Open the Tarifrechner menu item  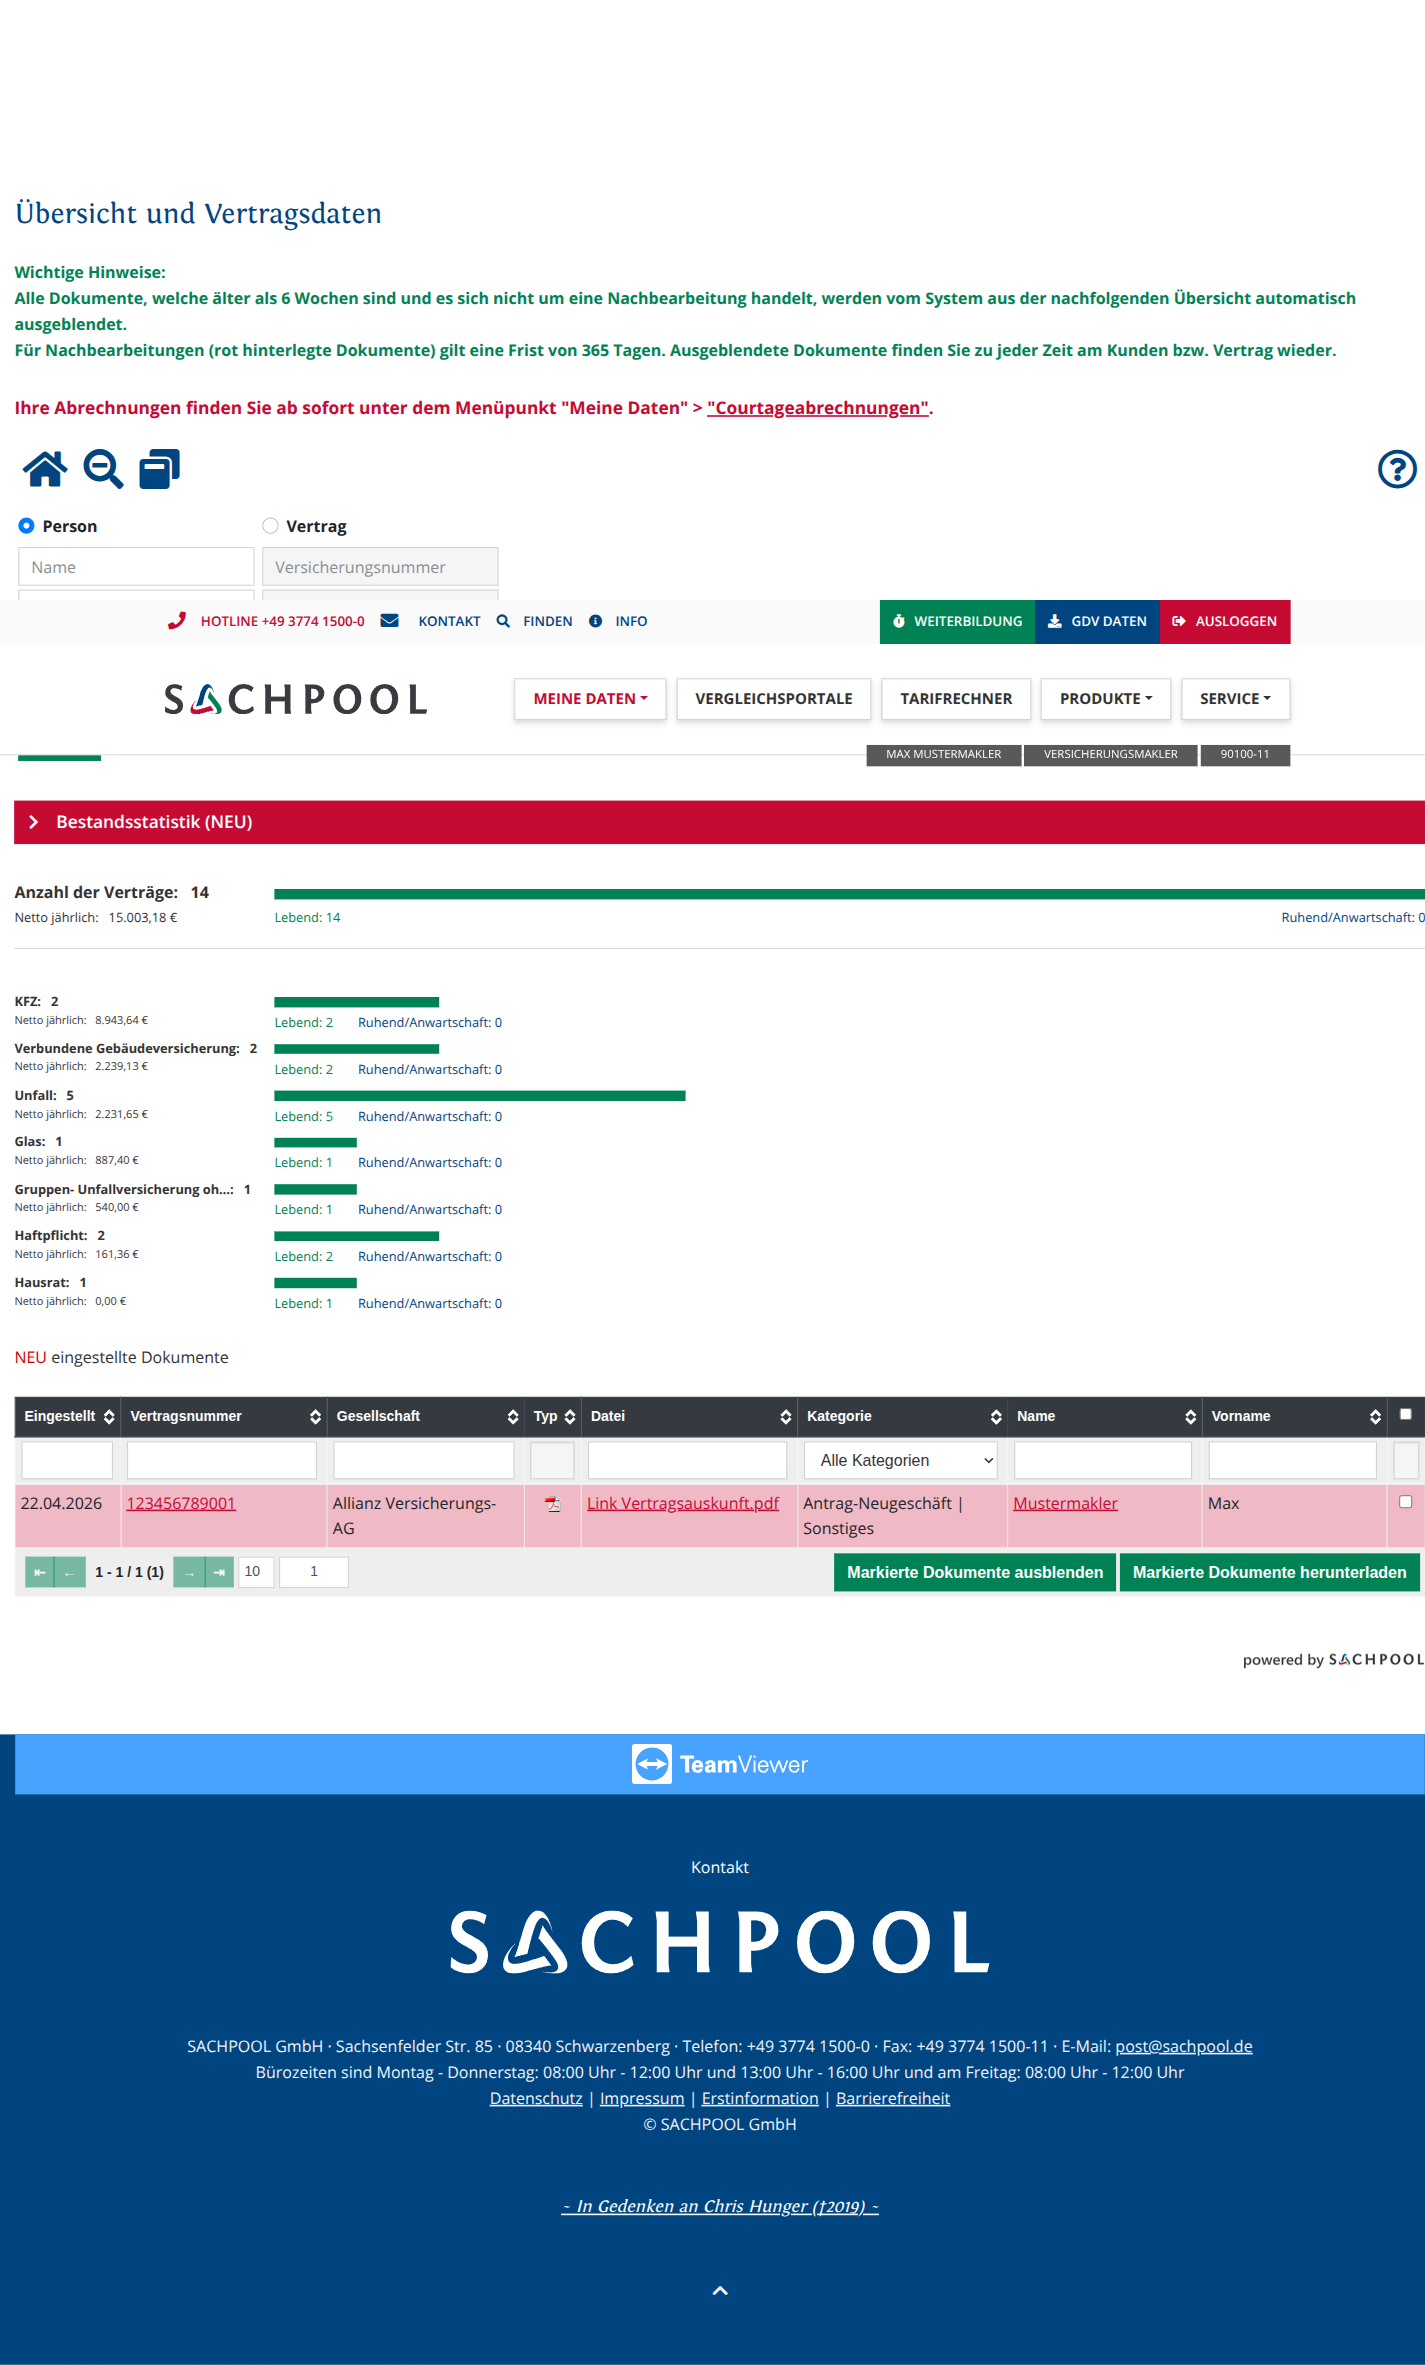(956, 699)
